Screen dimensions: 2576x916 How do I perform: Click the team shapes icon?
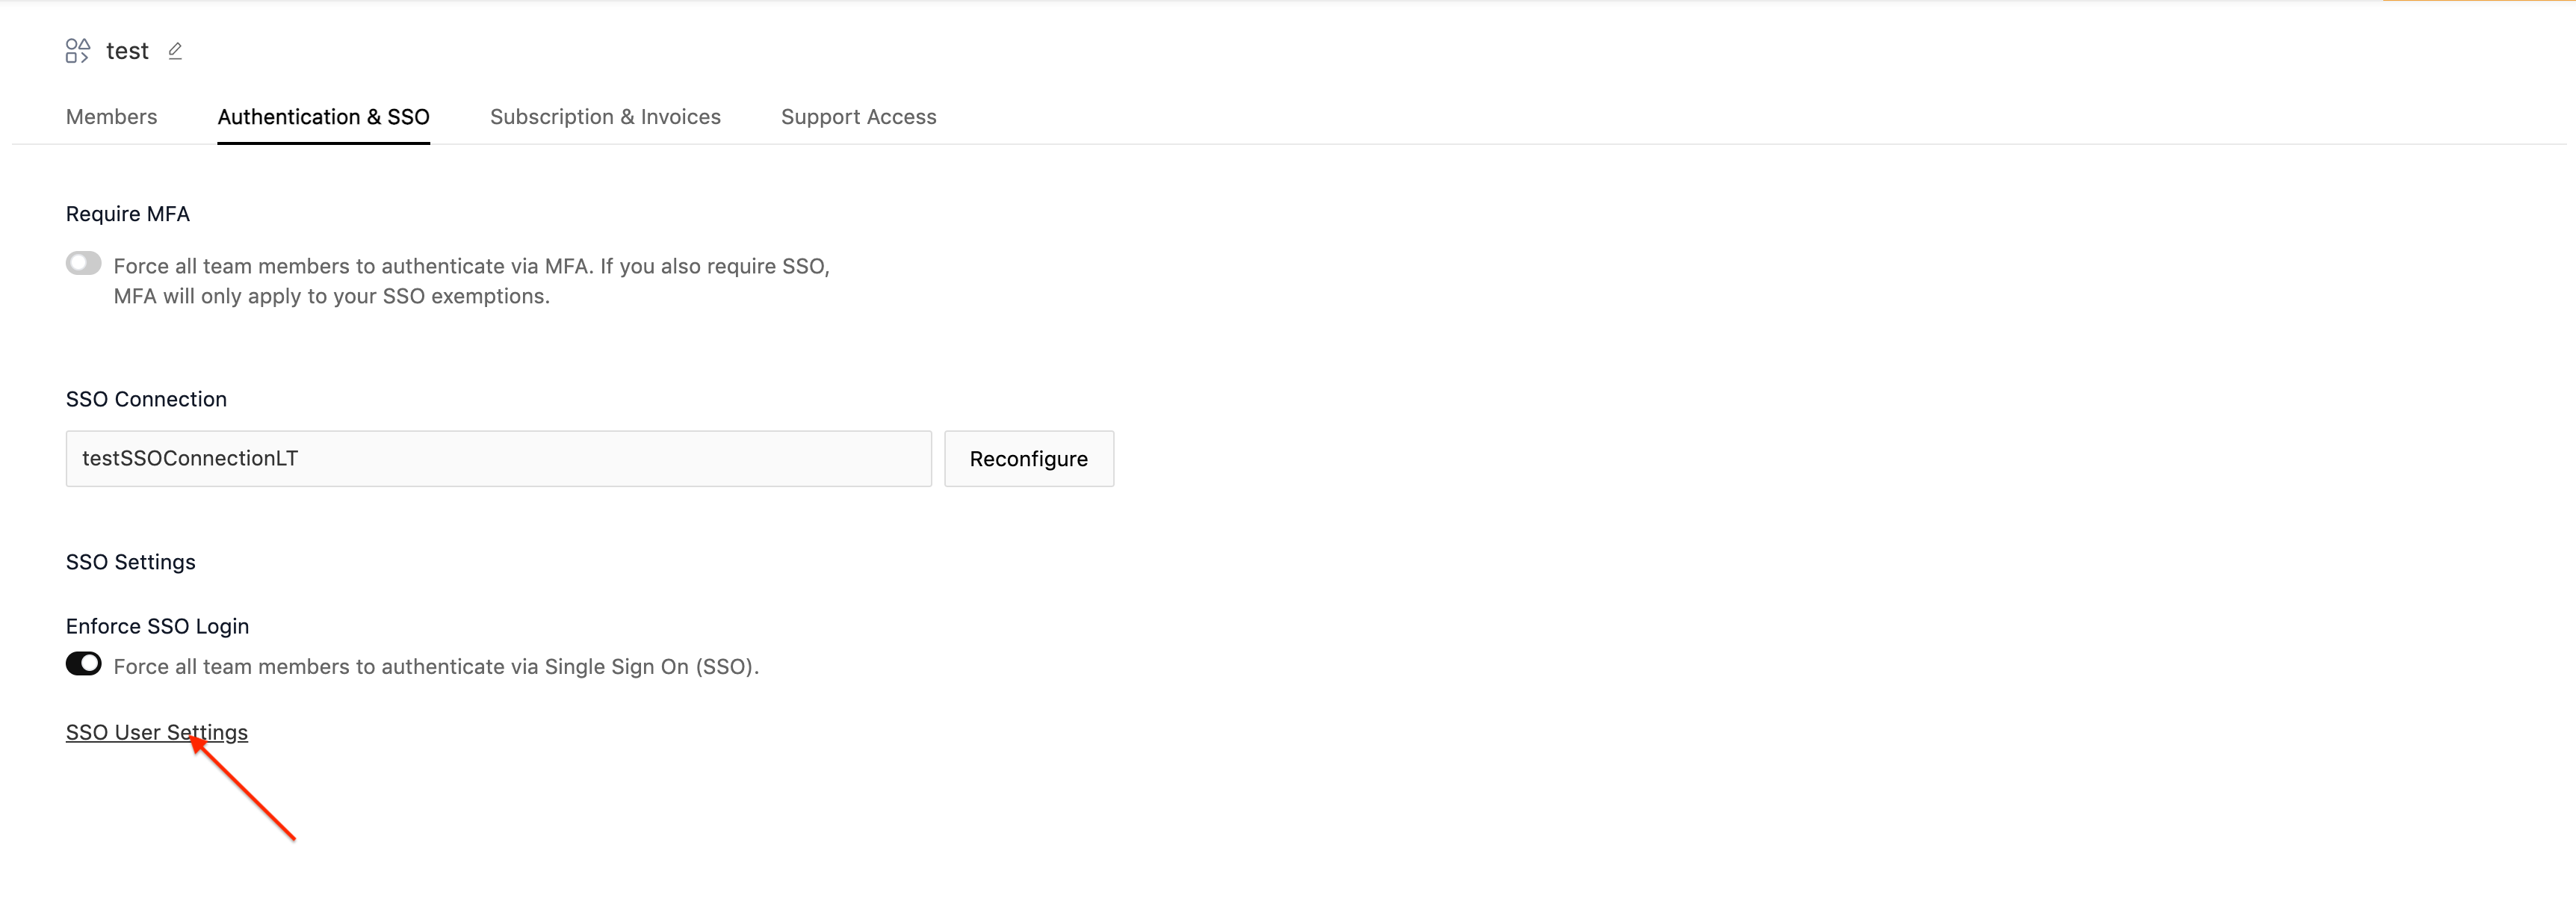click(x=78, y=51)
